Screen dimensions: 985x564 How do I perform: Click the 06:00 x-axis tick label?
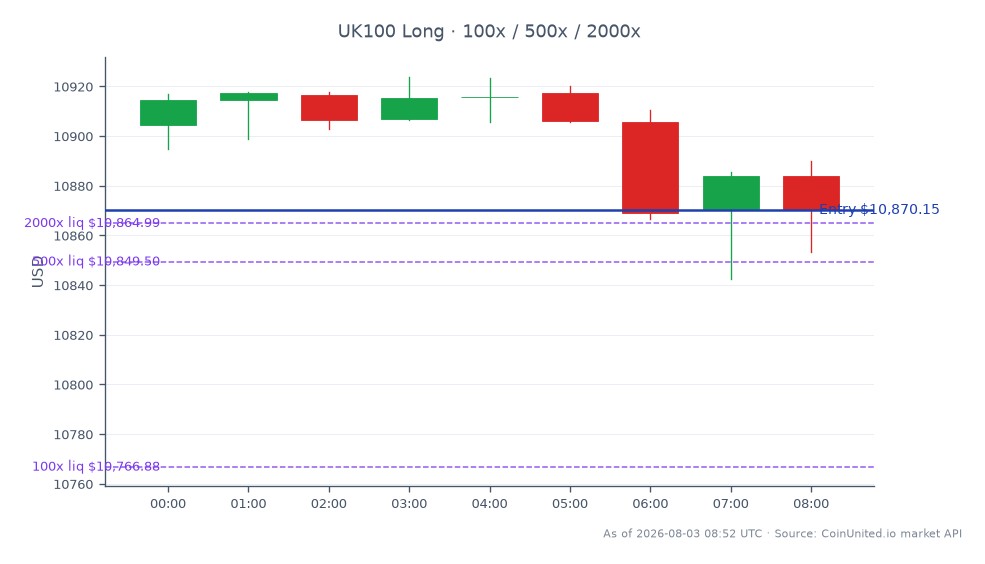click(650, 504)
